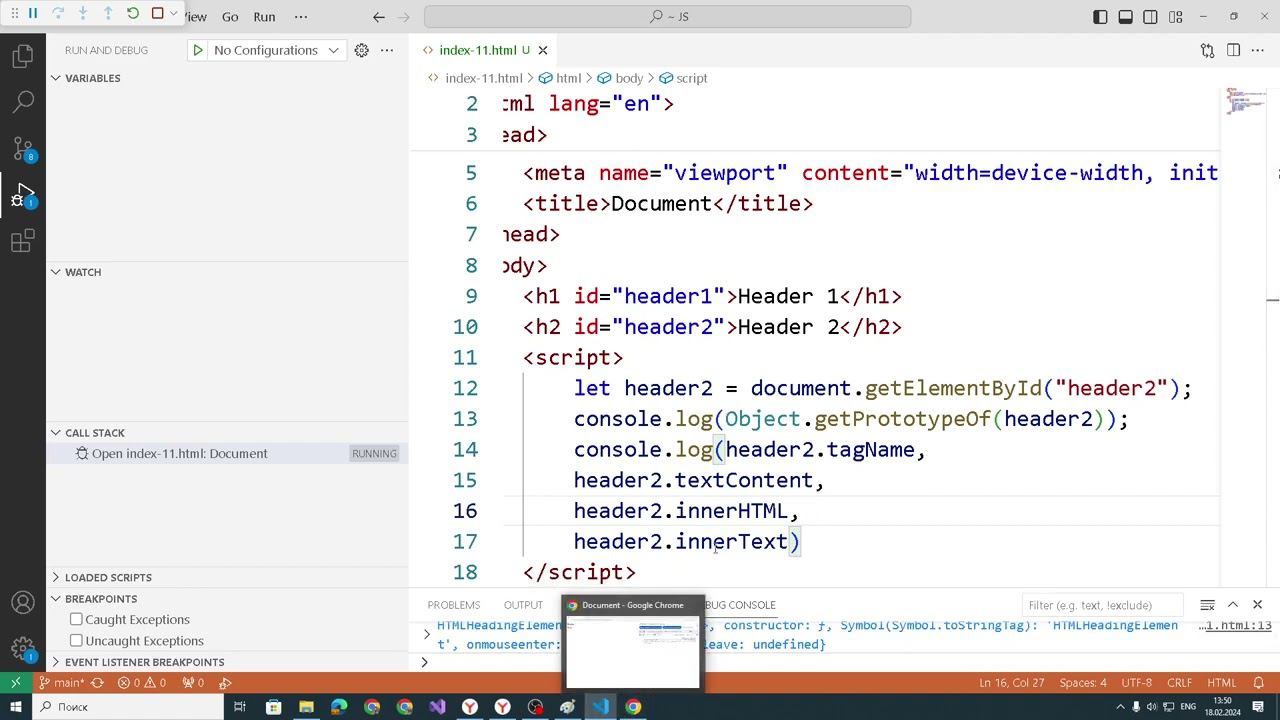
Task: Switch to the Problems panel tab
Action: [454, 605]
